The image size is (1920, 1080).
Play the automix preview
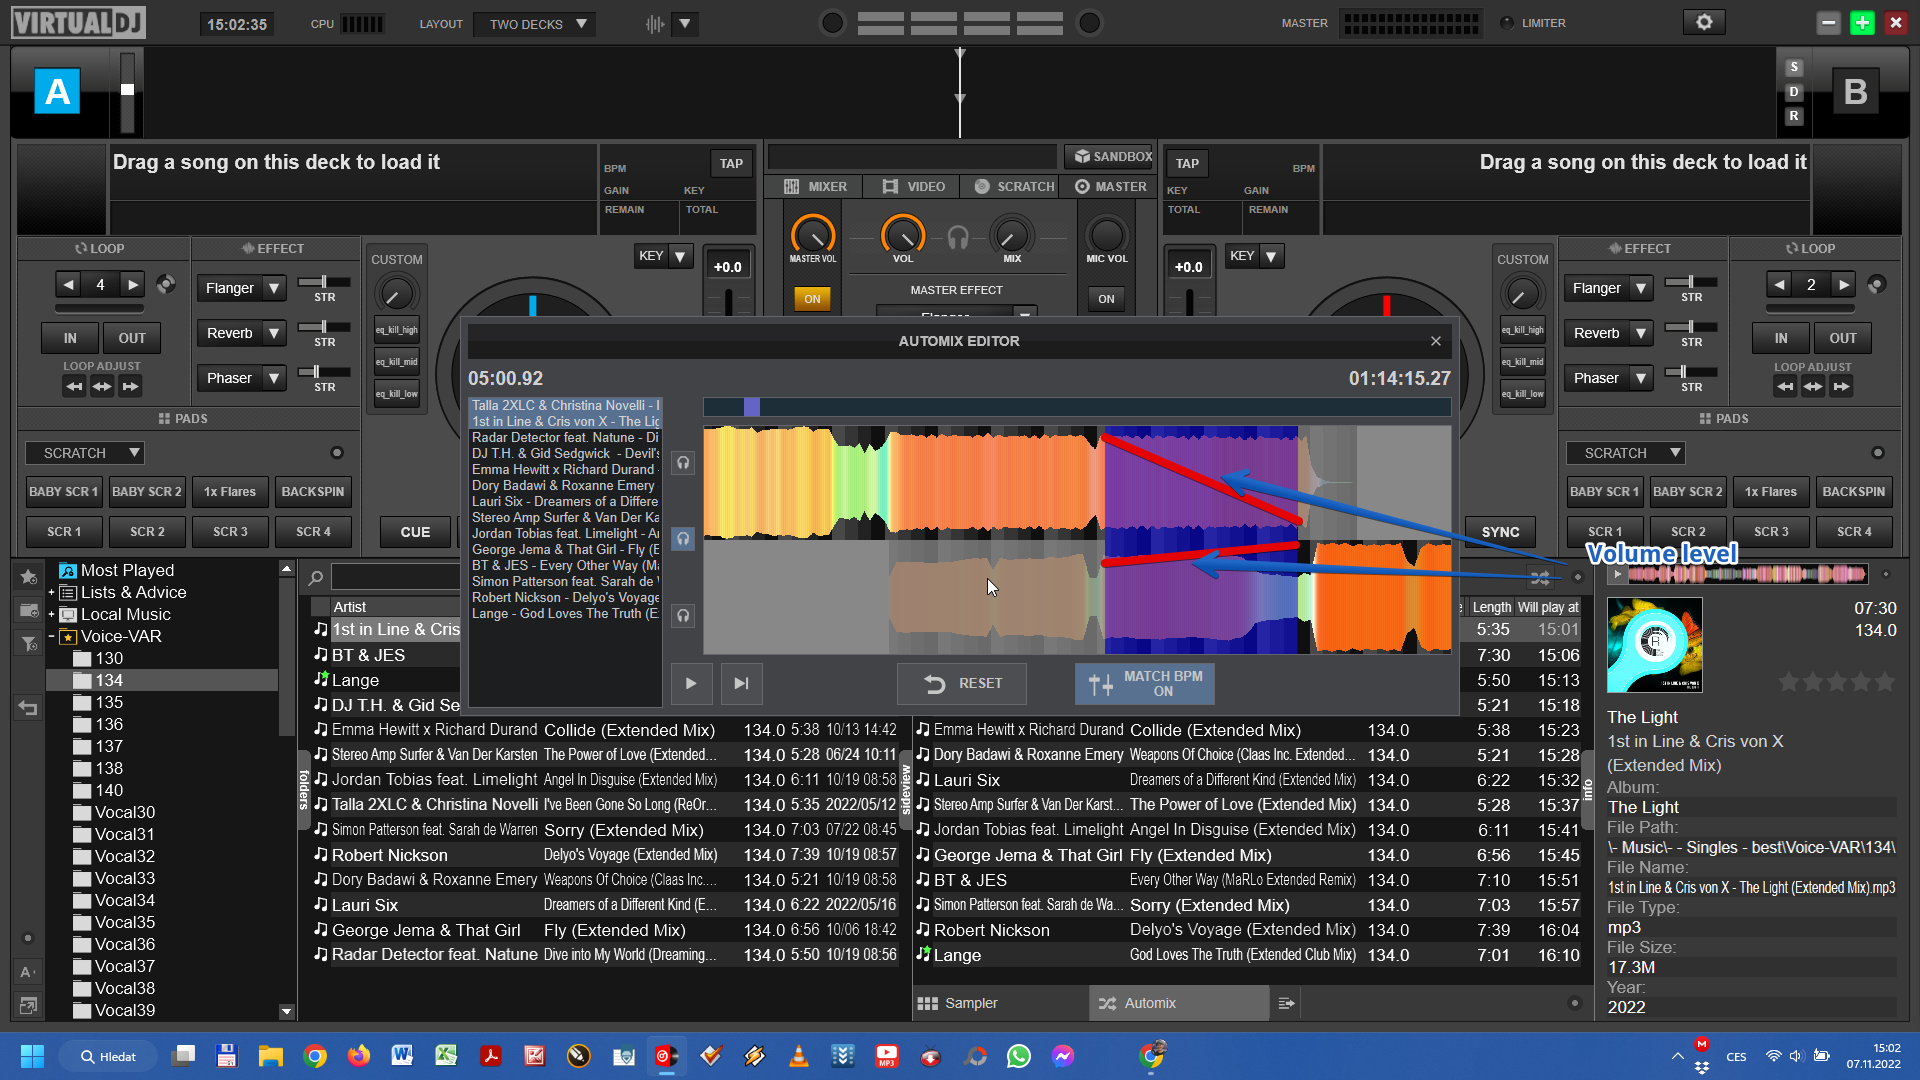(x=691, y=683)
